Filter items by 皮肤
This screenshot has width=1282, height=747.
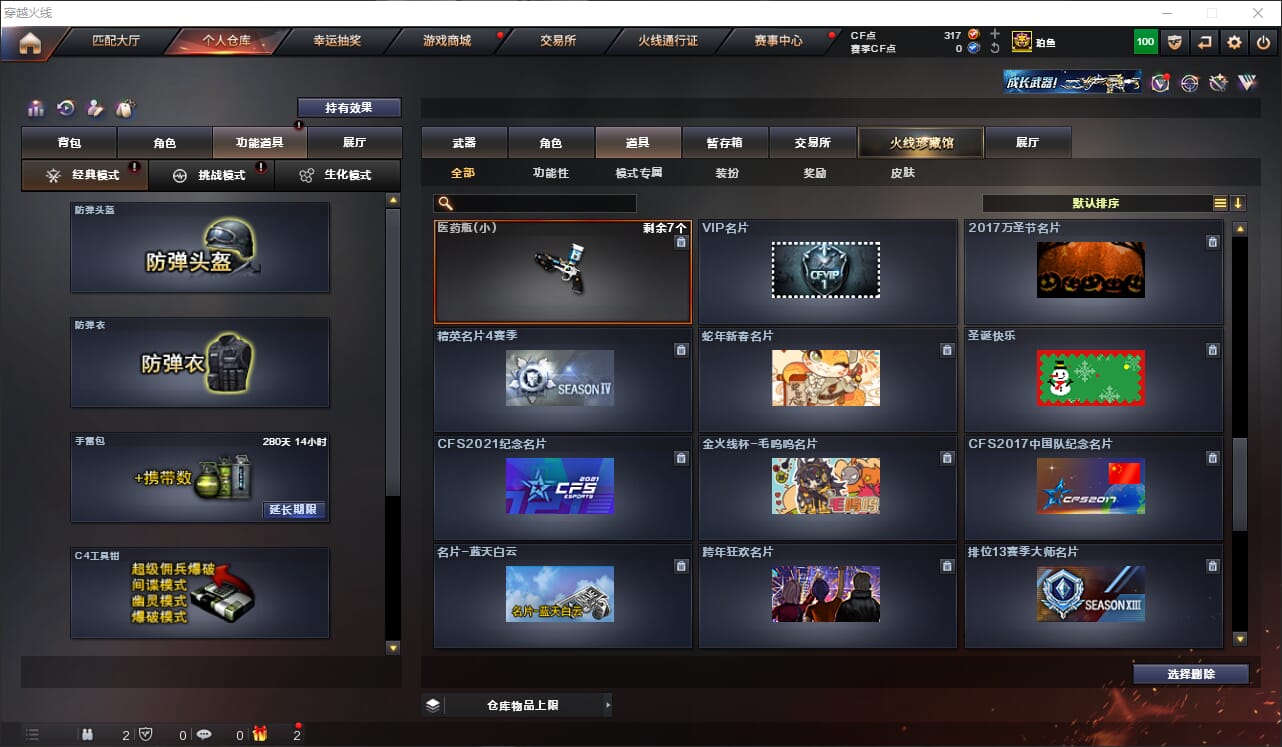903,173
